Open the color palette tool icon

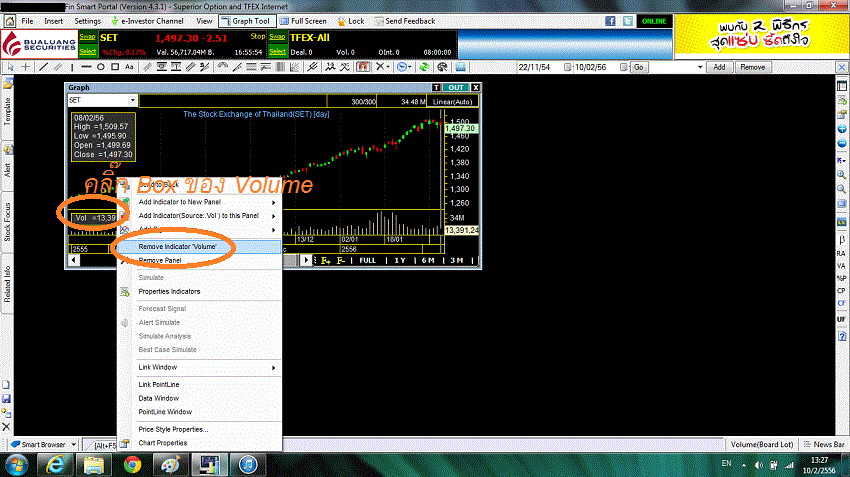(x=442, y=67)
